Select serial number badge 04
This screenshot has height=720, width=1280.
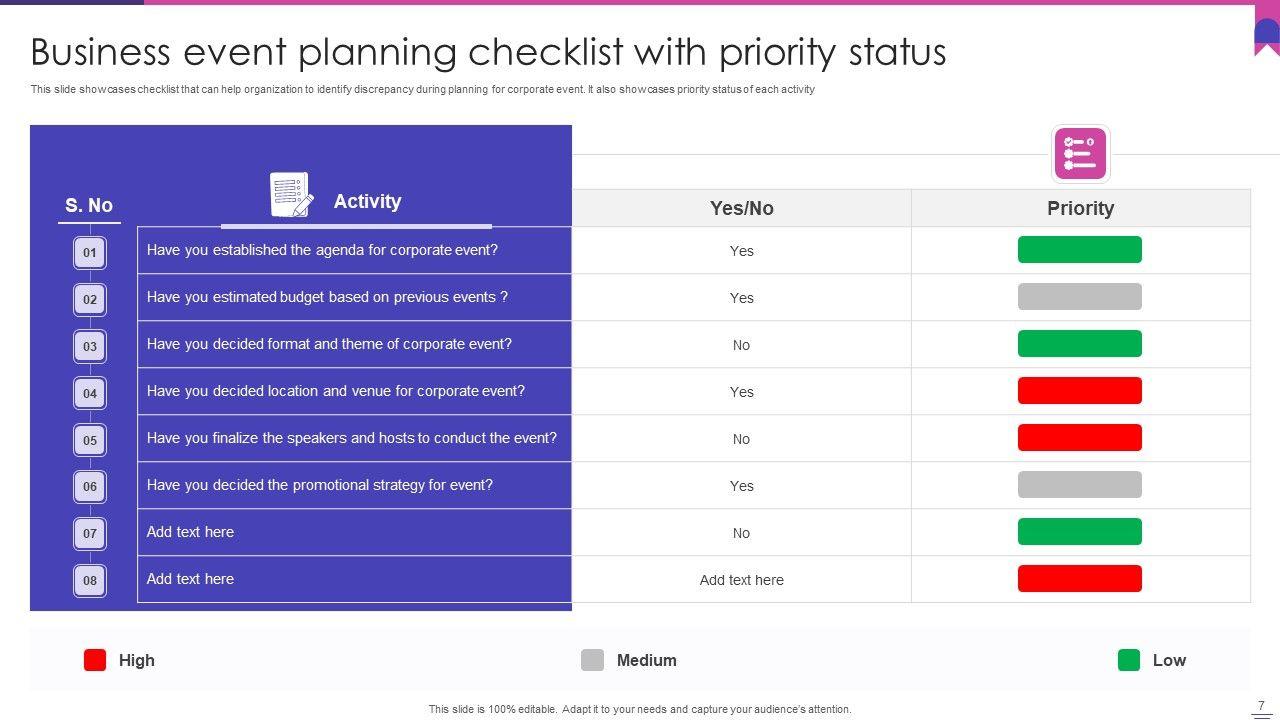pos(90,393)
